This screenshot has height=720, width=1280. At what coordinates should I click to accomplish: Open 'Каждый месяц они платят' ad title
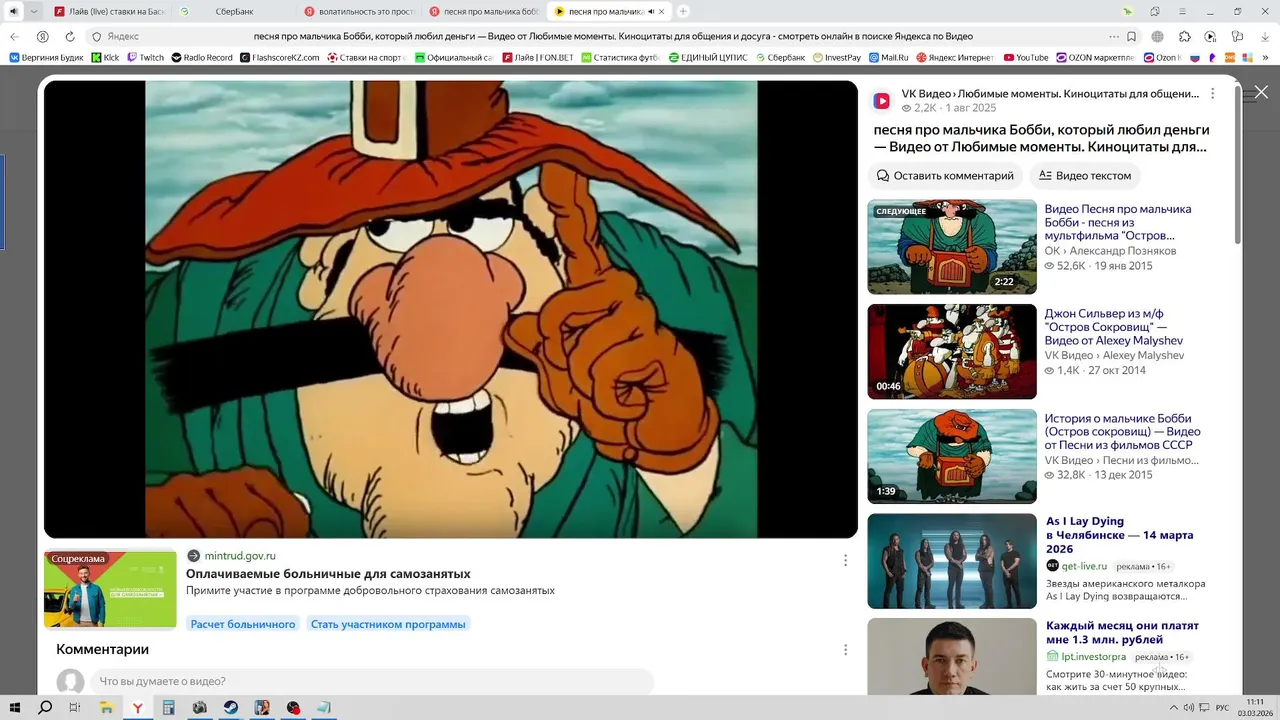1122,633
